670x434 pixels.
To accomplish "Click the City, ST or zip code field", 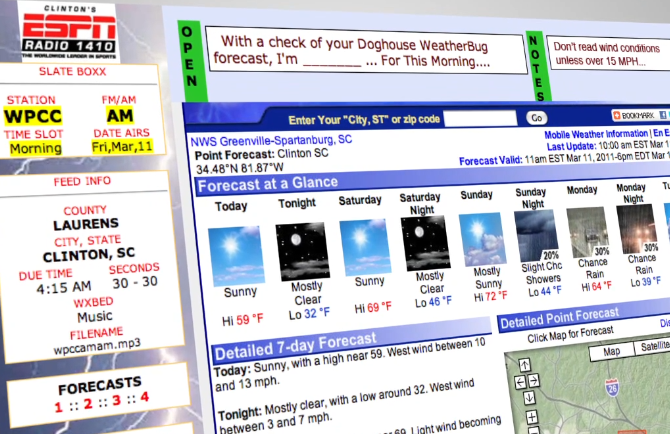I will pos(481,118).
